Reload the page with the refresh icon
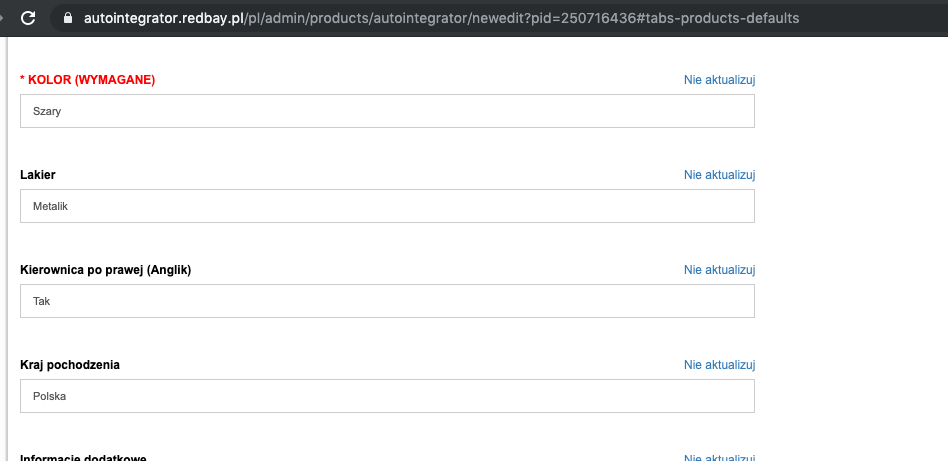 (28, 18)
